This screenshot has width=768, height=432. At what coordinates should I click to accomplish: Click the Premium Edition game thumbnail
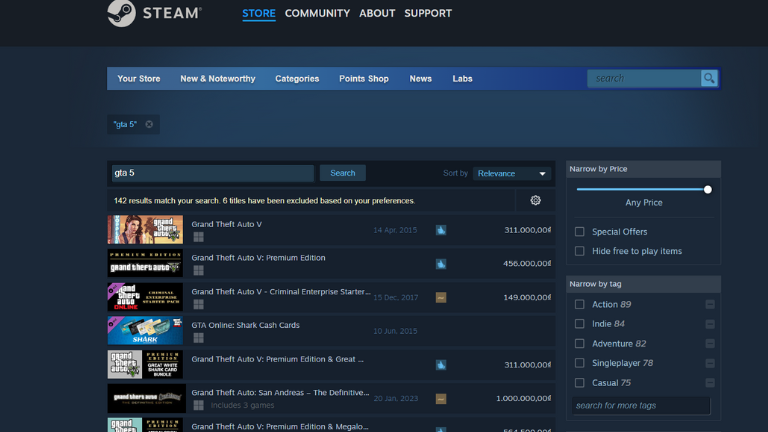[145, 263]
